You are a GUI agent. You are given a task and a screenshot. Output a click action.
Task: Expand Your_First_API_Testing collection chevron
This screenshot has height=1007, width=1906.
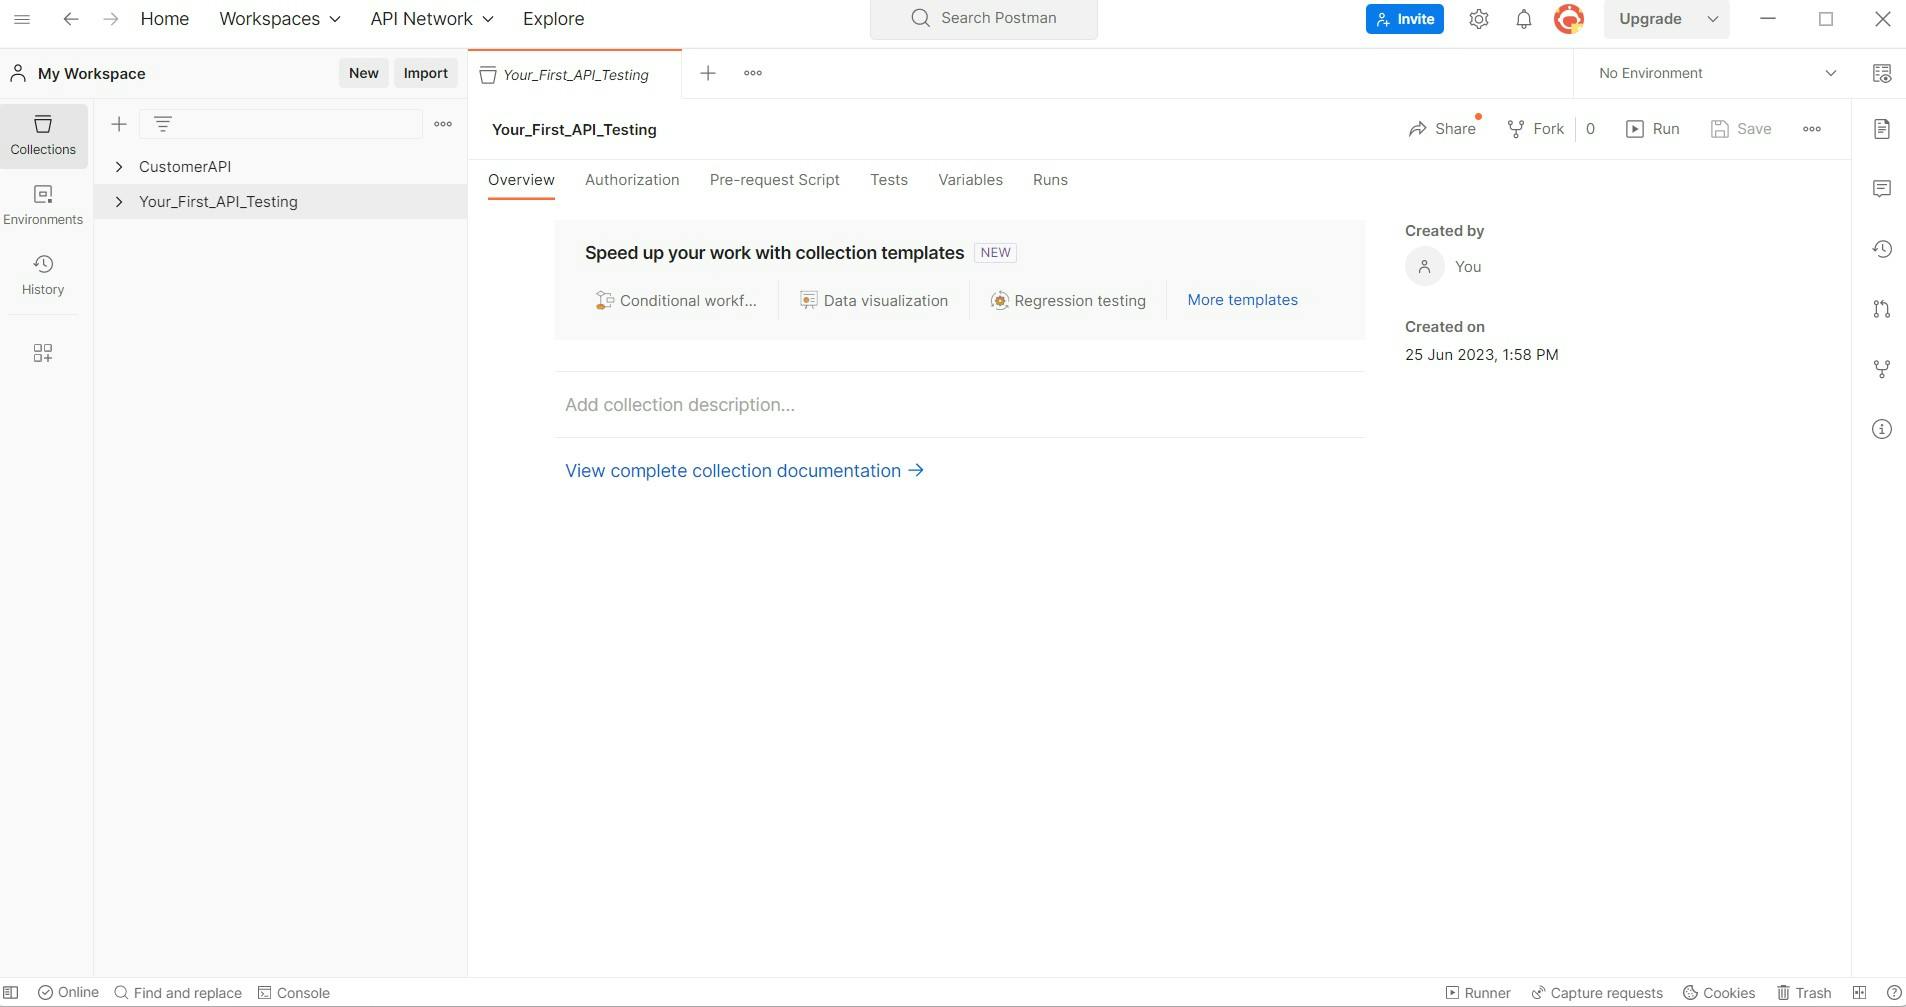(119, 202)
